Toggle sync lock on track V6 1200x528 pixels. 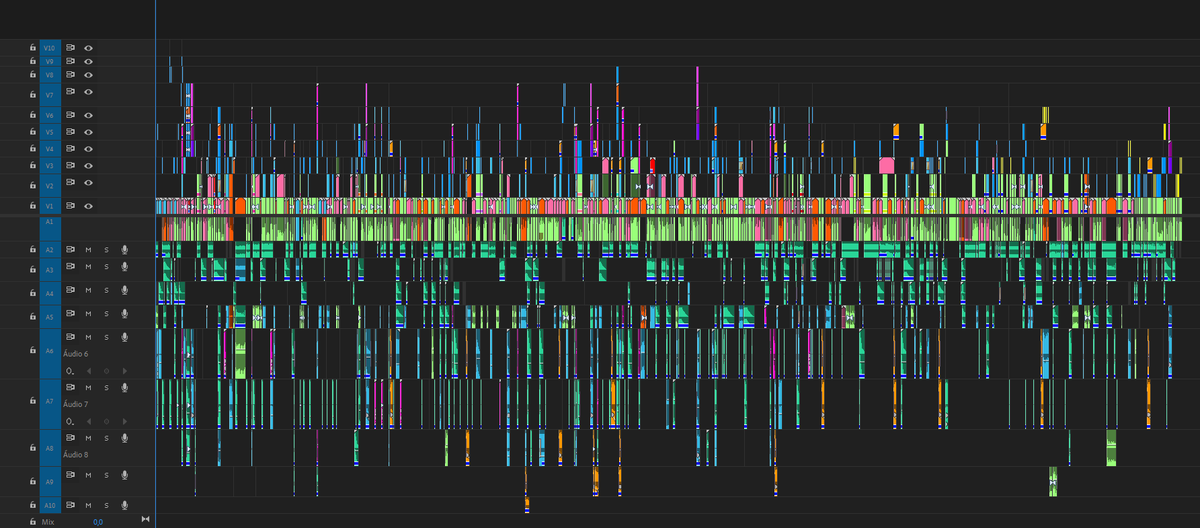tap(71, 115)
